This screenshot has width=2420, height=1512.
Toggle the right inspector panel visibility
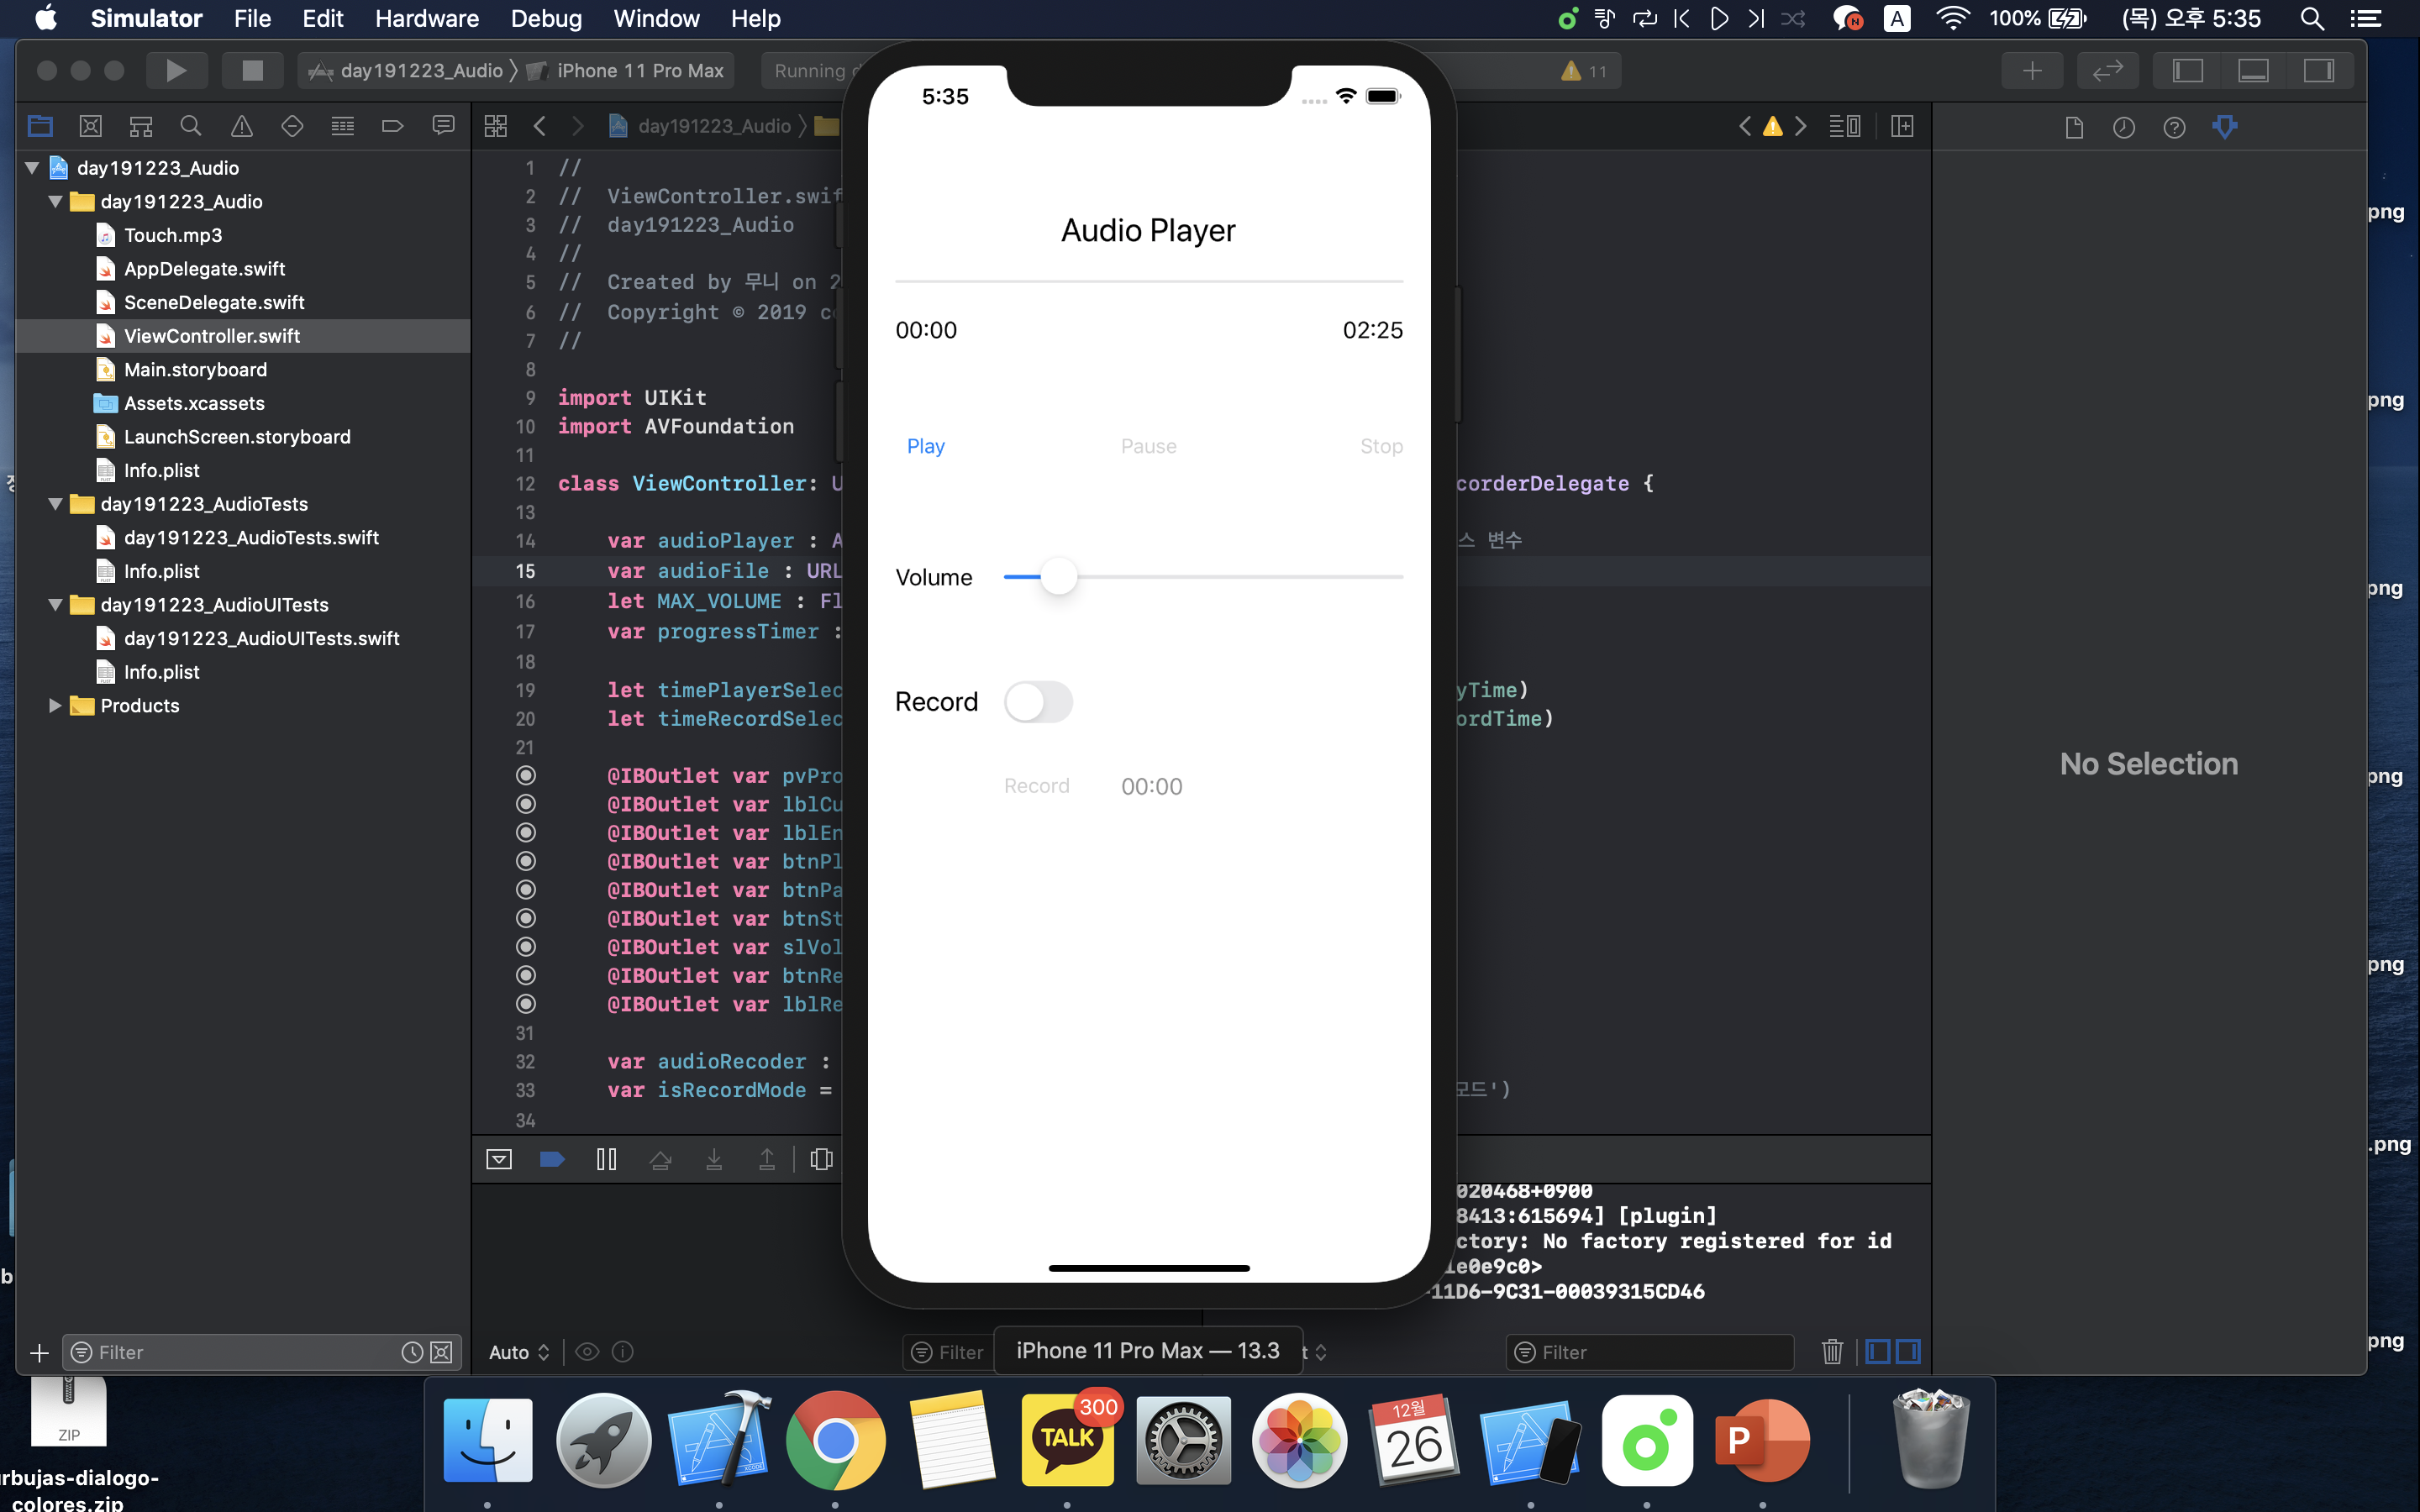tap(2318, 70)
